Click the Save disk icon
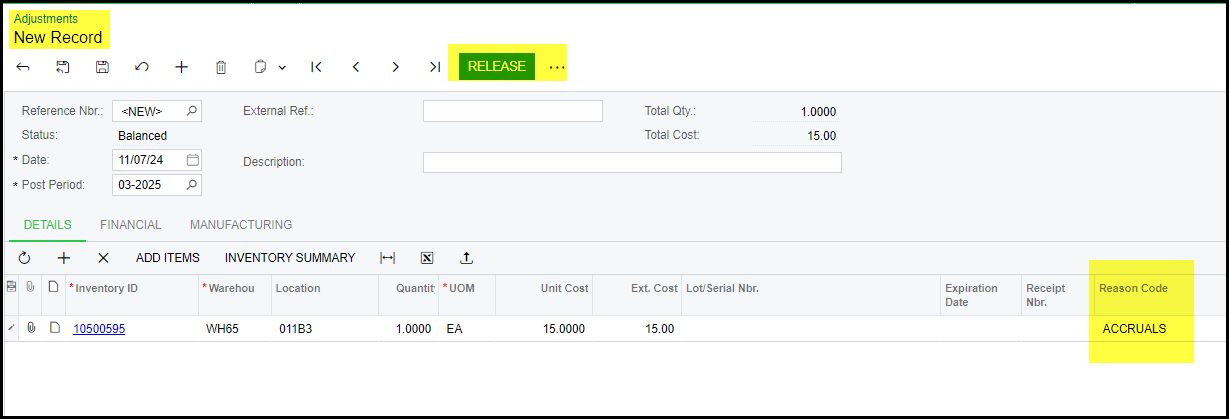Image resolution: width=1229 pixels, height=419 pixels. (x=102, y=67)
